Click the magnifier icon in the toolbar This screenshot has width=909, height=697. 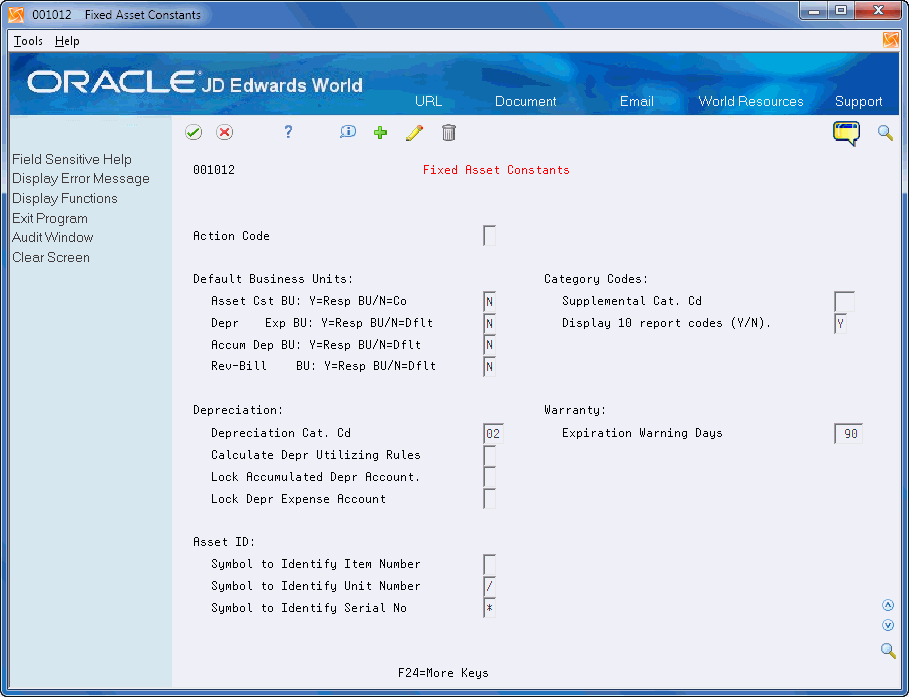tap(885, 133)
